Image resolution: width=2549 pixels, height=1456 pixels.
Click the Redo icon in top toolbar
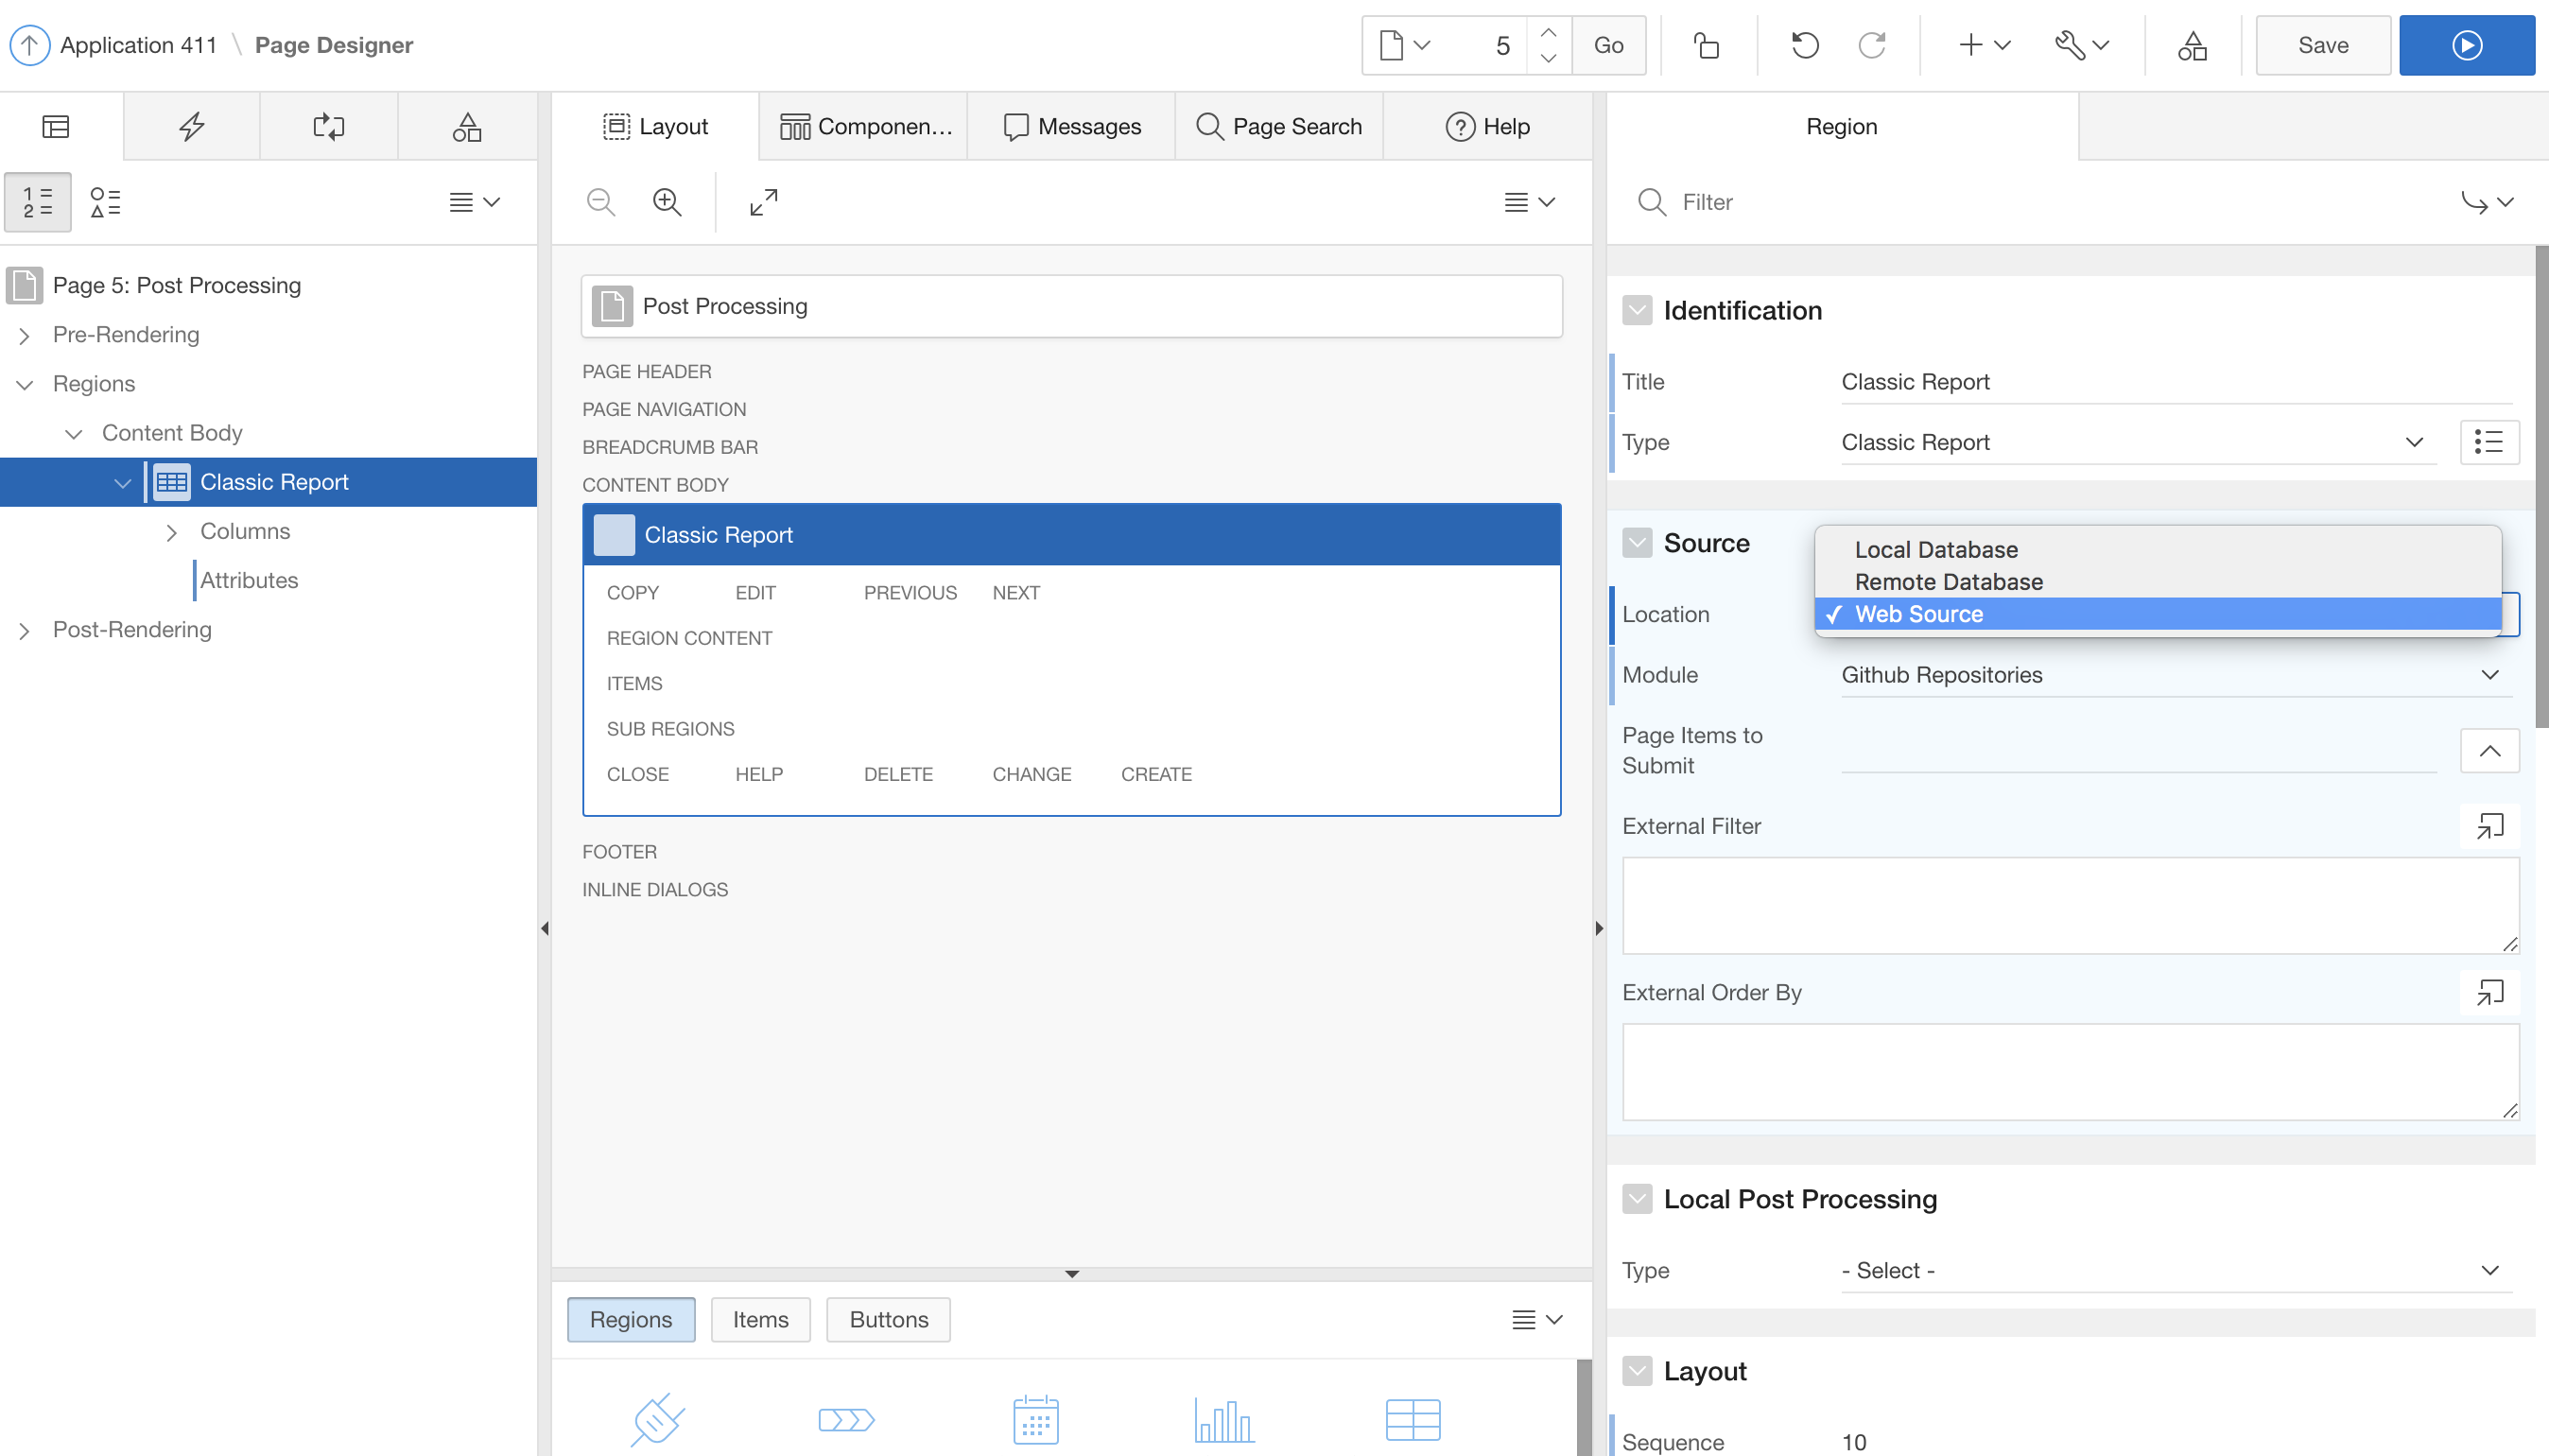(1871, 45)
